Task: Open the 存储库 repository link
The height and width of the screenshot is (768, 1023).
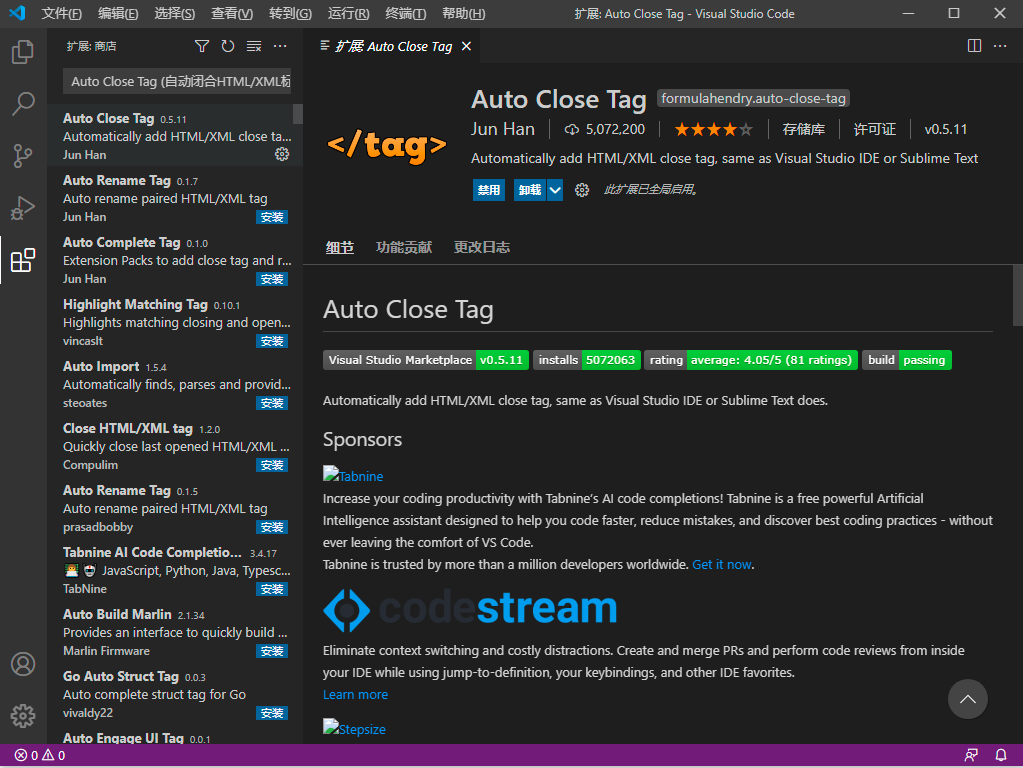Action: 804,129
